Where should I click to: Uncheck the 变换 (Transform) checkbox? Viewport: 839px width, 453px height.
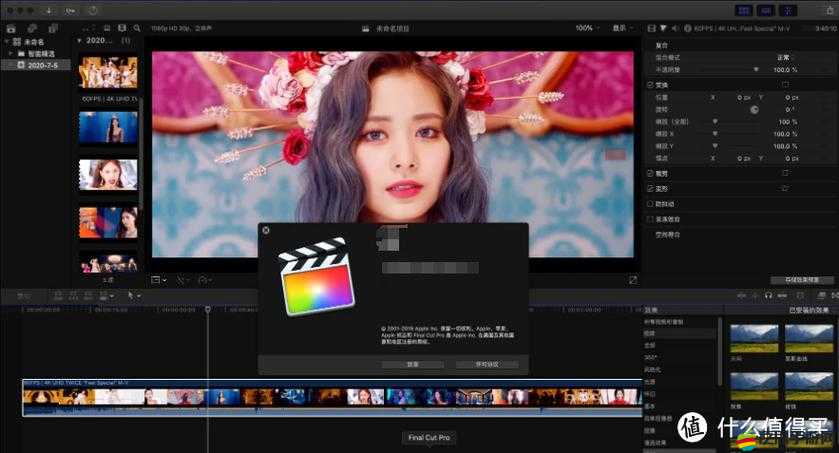(651, 85)
